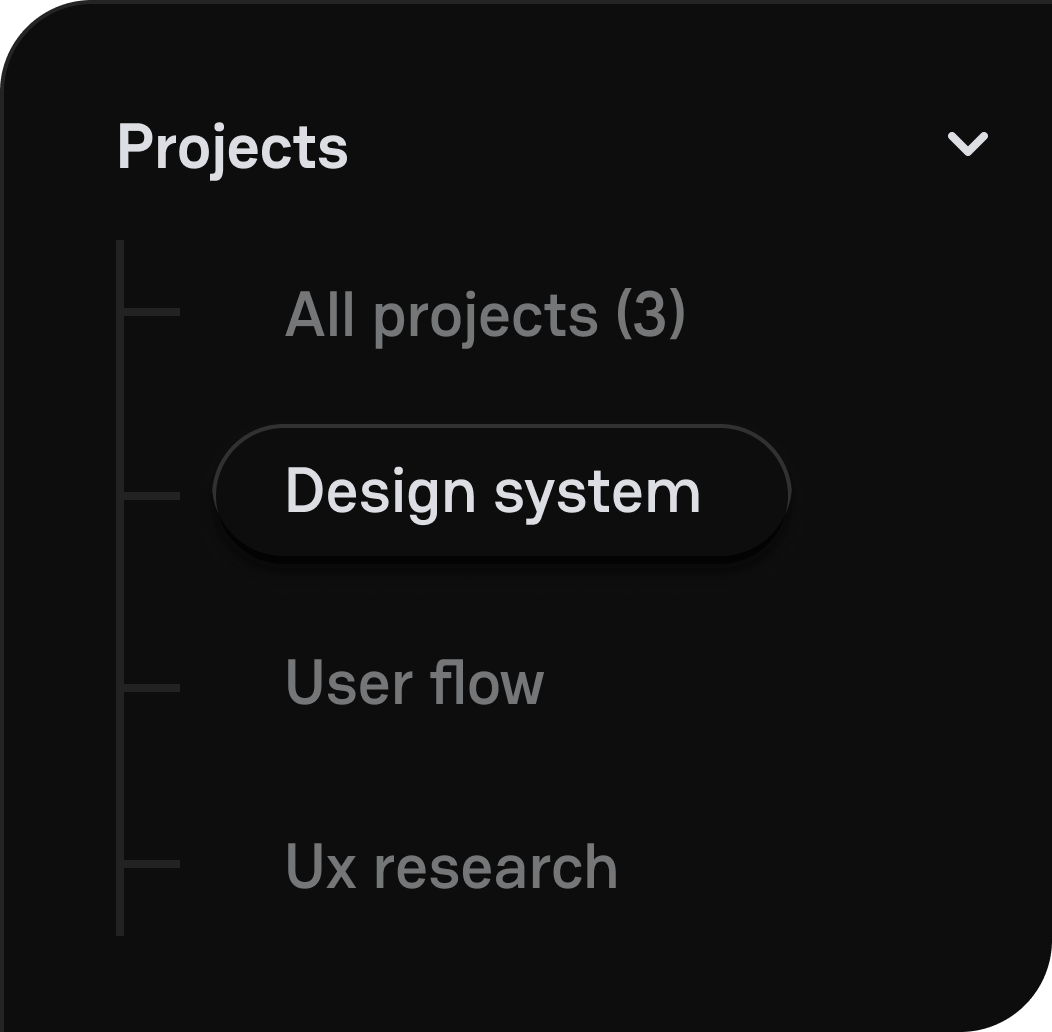Click the tree branch line near Design system
The width and height of the screenshot is (1052, 1032).
point(152,494)
